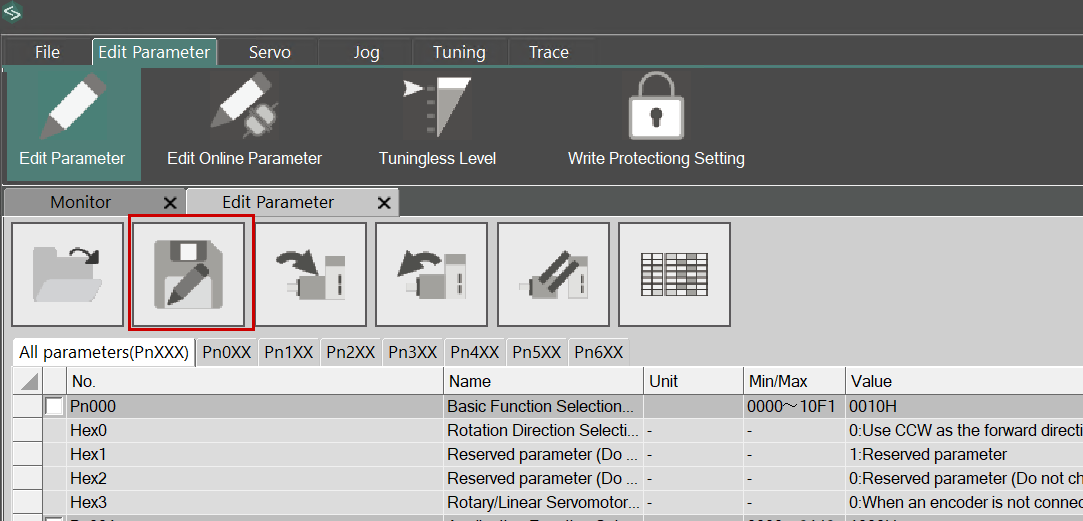
Task: Click the read parameters from servo icon
Action: 431,274
